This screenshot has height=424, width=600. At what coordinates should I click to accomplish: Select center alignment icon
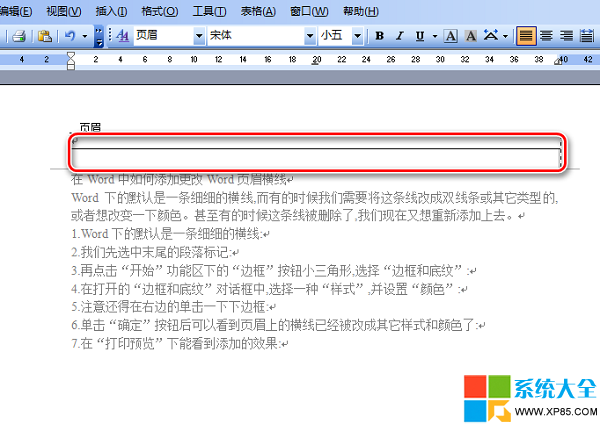(546, 36)
